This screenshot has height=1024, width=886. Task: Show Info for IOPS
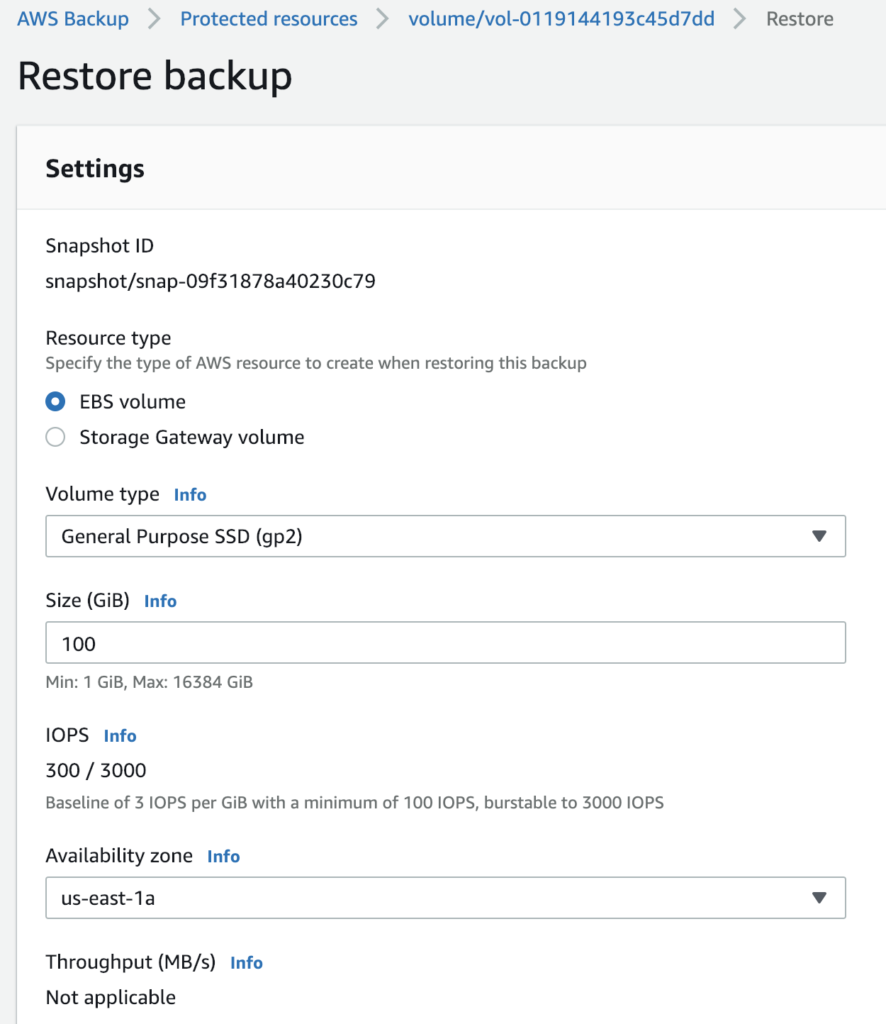click(x=120, y=736)
